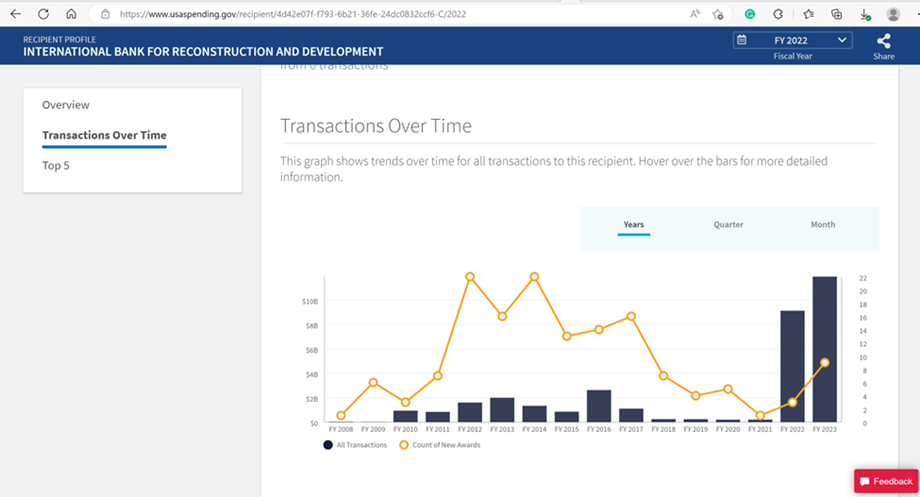
Task: Jump to Top 5 section
Action: (56, 165)
